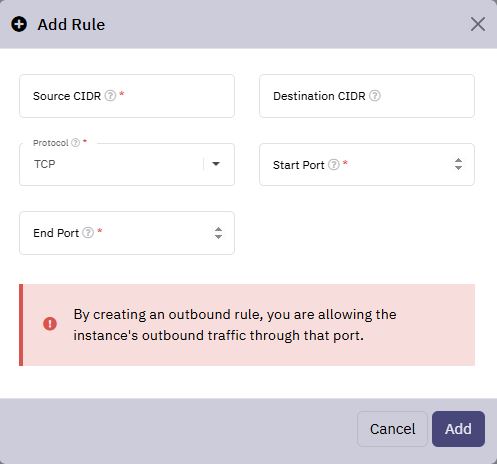
Task: Close the Add Rule dialog
Action: pyautogui.click(x=478, y=24)
